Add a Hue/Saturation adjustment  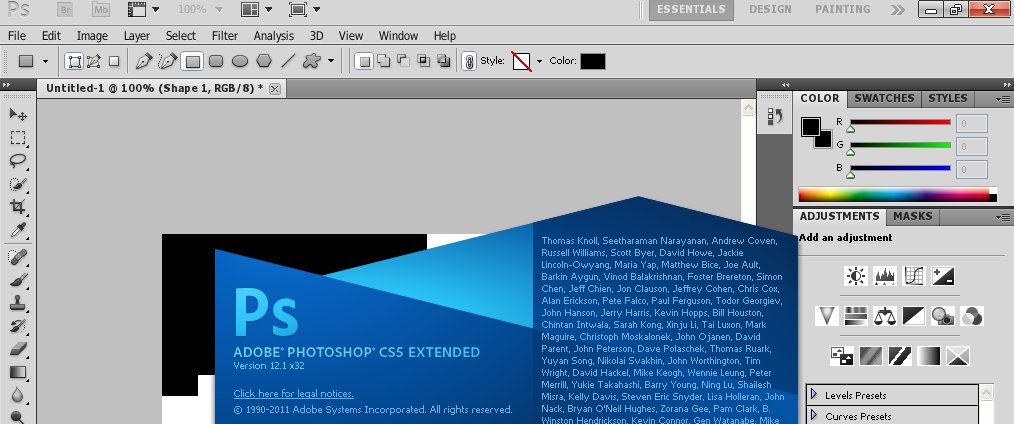(x=856, y=316)
